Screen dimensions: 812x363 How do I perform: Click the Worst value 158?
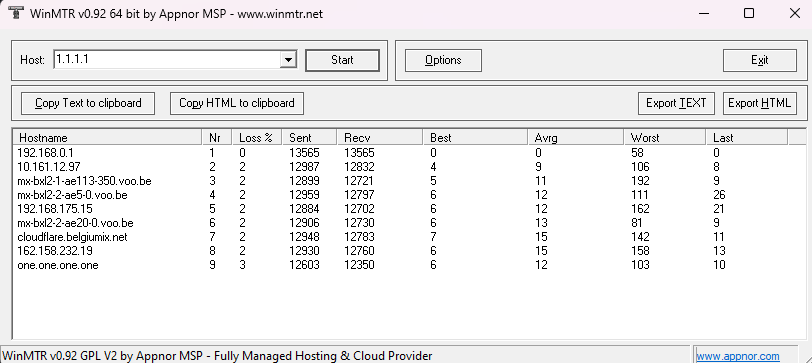pos(640,251)
